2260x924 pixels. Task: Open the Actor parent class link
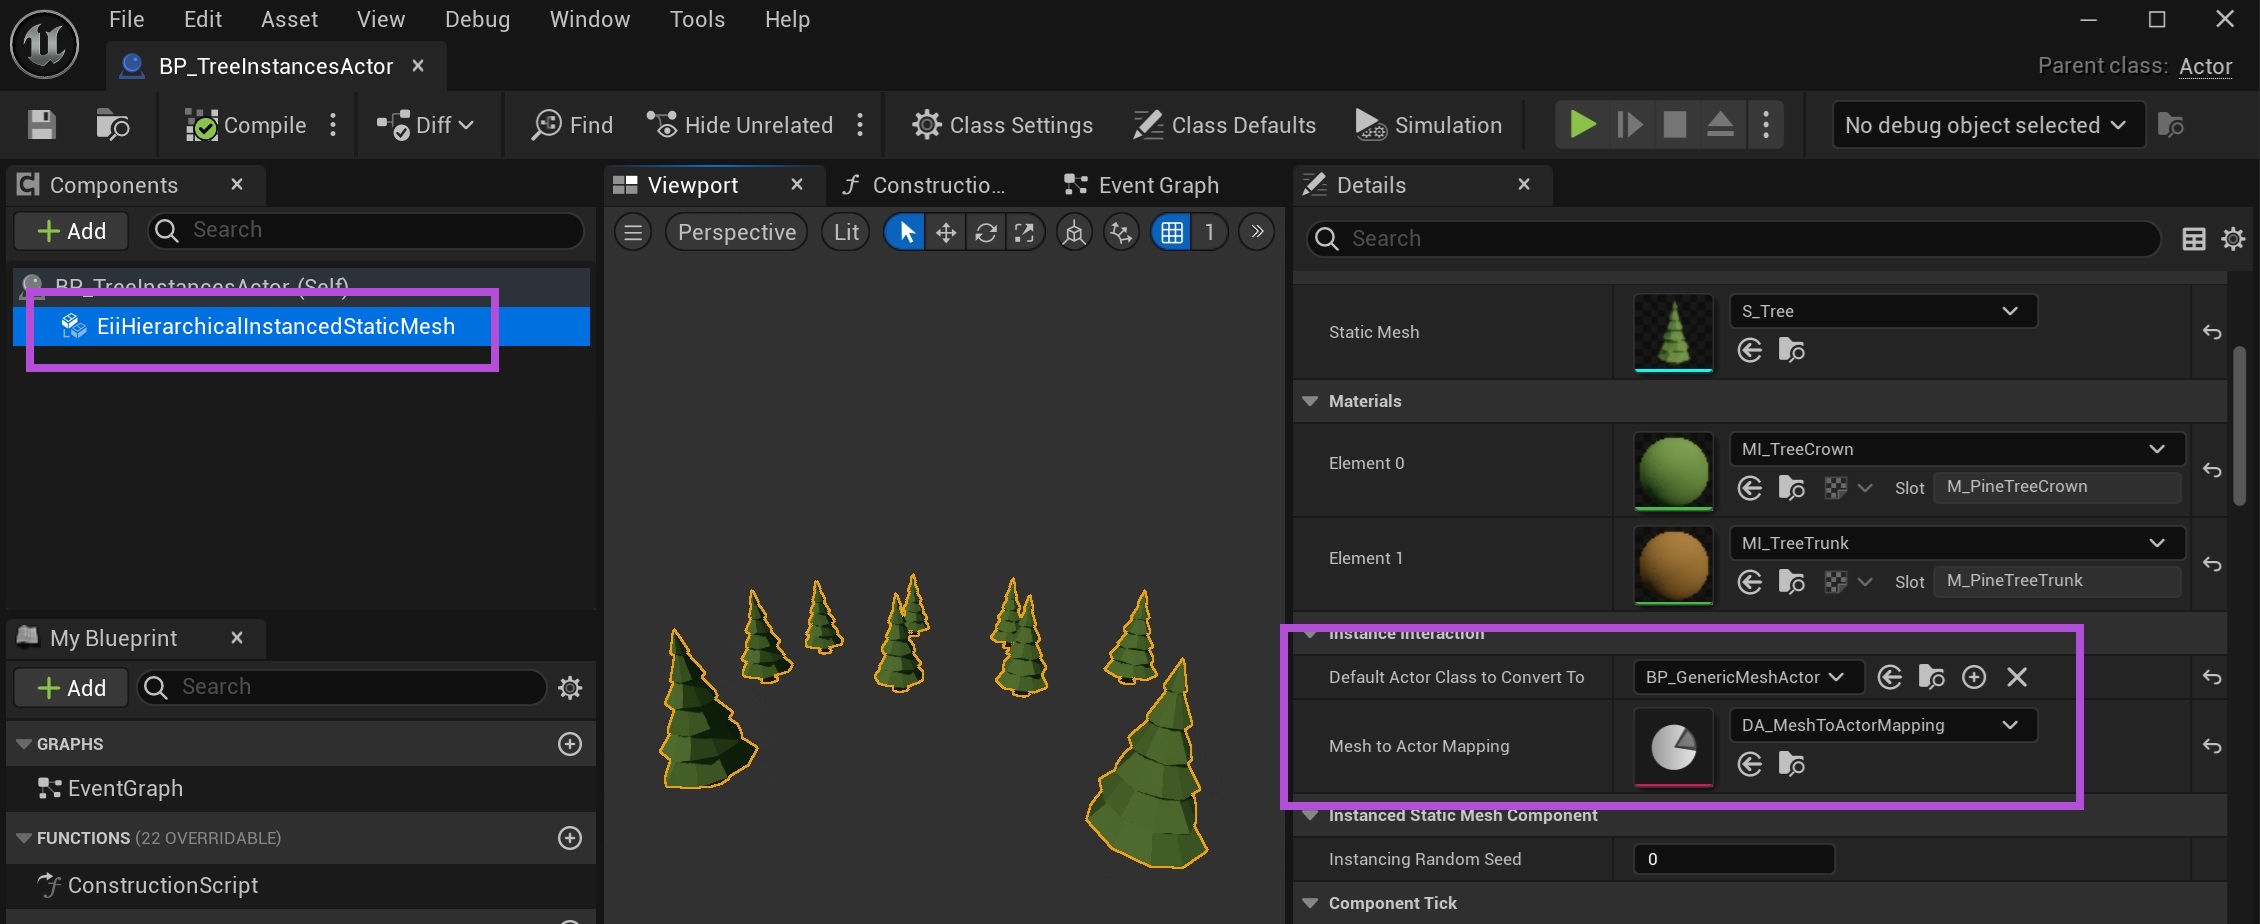(2205, 66)
